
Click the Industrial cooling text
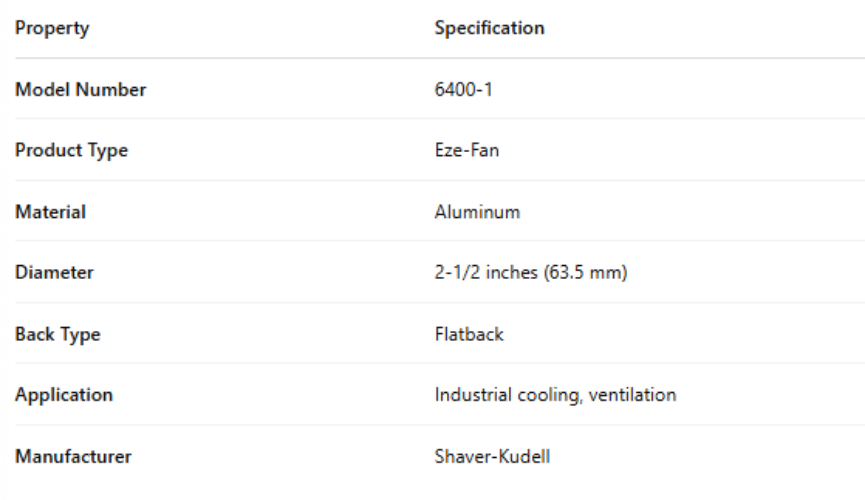pos(507,395)
